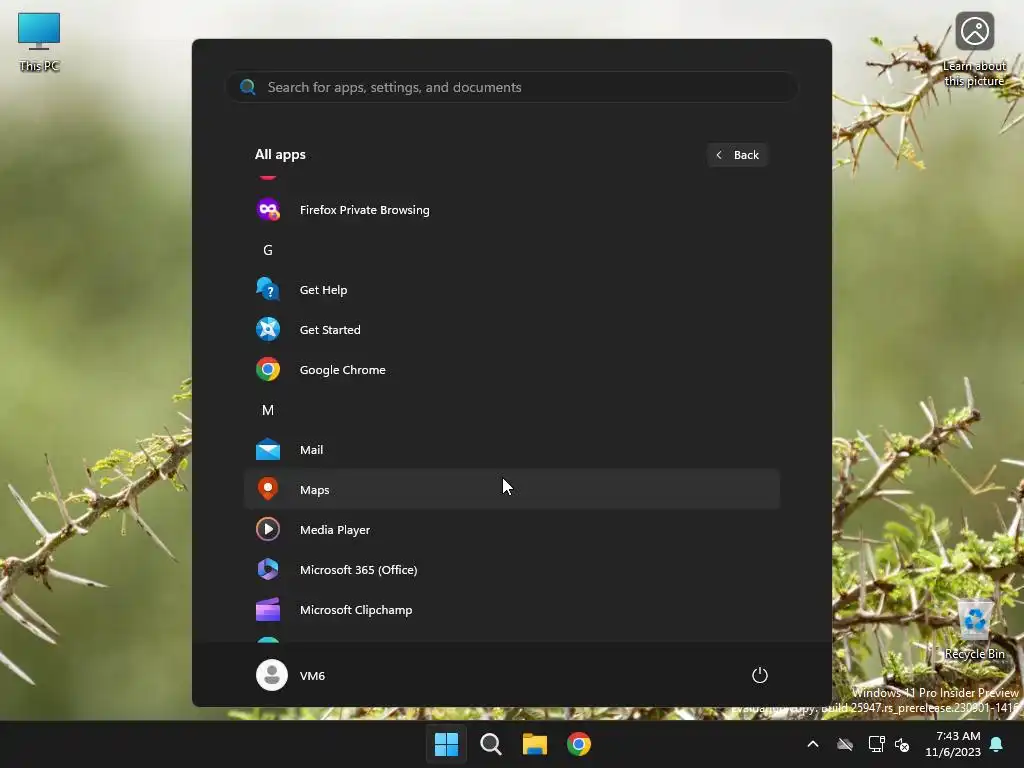The height and width of the screenshot is (768, 1024).
Task: Show hidden icons chevron in system tray
Action: pyautogui.click(x=813, y=744)
